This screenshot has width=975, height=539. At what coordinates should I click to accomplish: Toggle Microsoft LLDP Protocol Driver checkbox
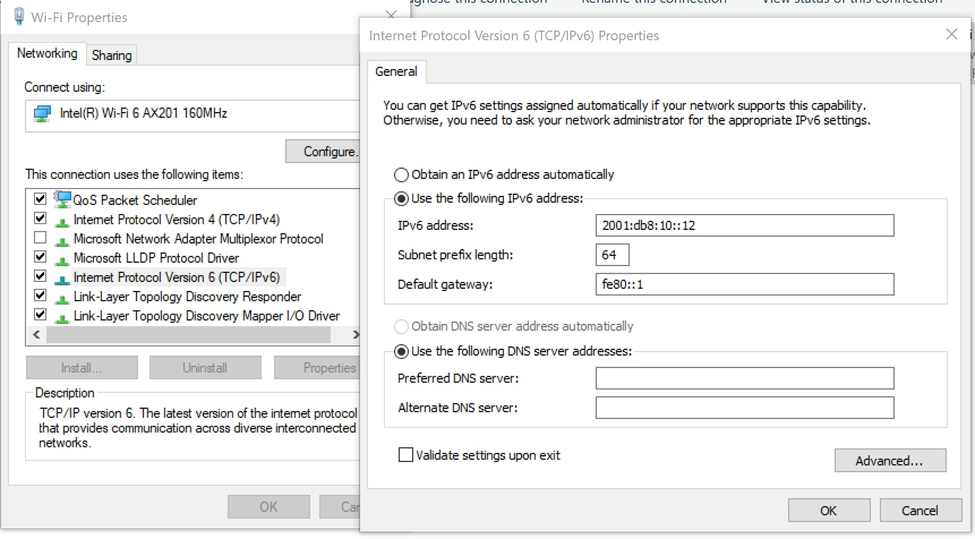tap(40, 257)
